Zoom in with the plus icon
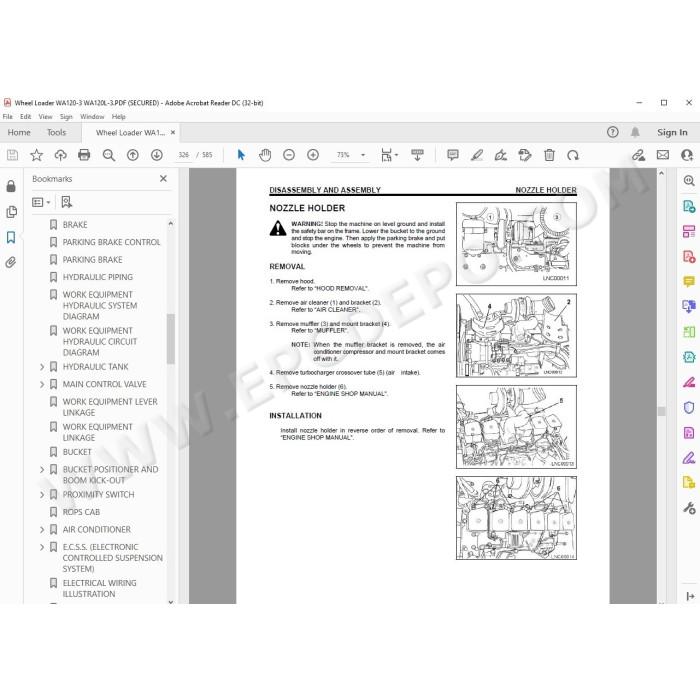This screenshot has width=700, height=700. tap(313, 155)
